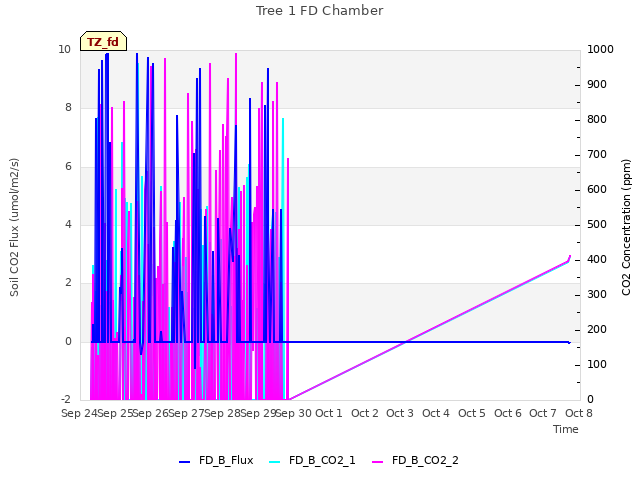Click the end point of the blue flux line
Screen dimensions: 640x480
[569, 342]
